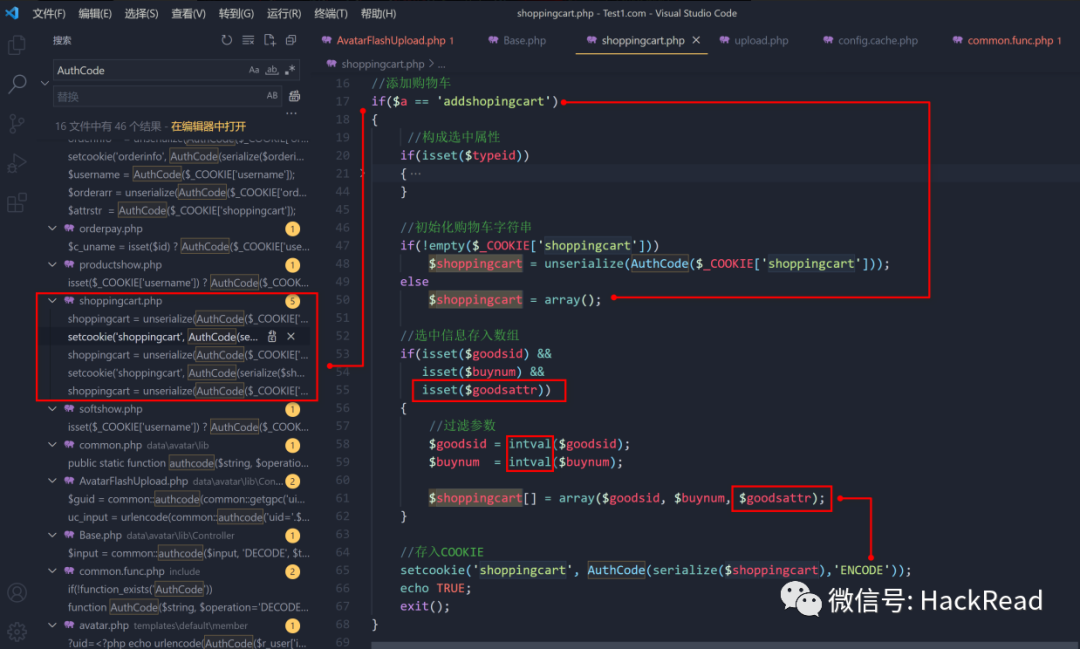Click the AuthCode search input field
Image resolution: width=1080 pixels, height=649 pixels.
tap(150, 70)
